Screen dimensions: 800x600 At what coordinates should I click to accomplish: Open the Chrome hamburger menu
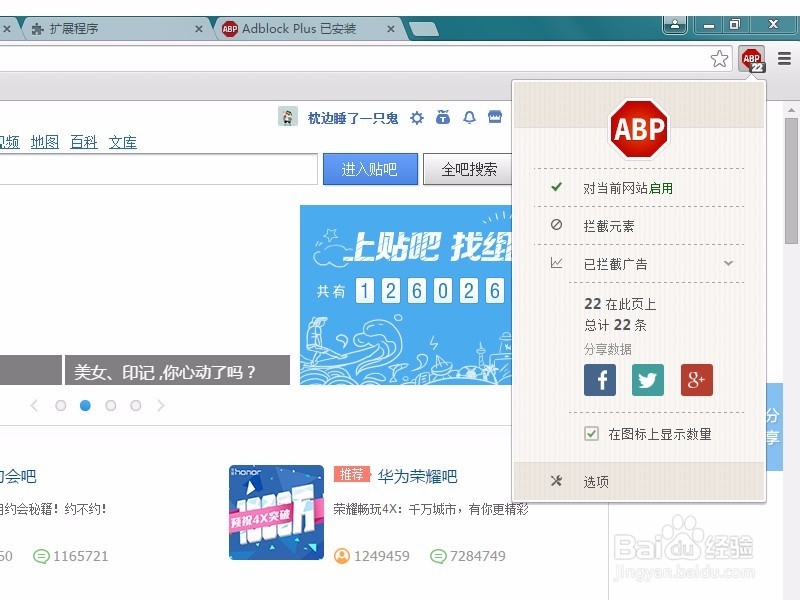[784, 59]
